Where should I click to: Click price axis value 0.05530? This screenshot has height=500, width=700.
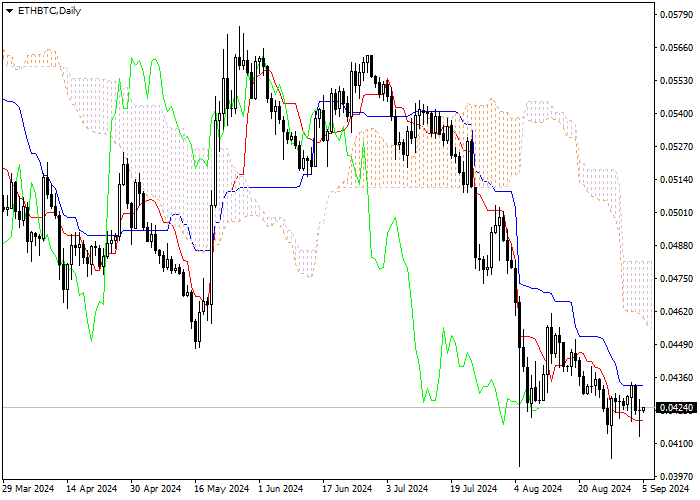(676, 81)
